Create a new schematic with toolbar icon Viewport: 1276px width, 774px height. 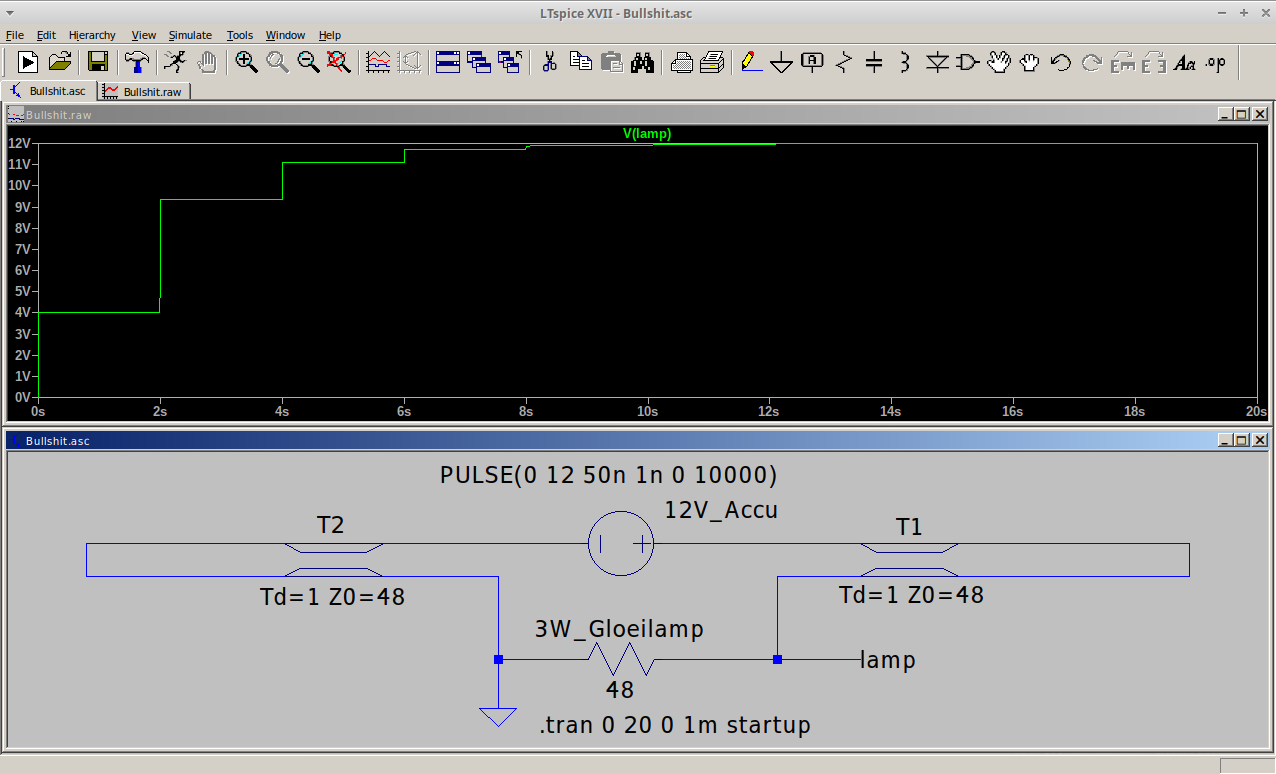[x=28, y=62]
